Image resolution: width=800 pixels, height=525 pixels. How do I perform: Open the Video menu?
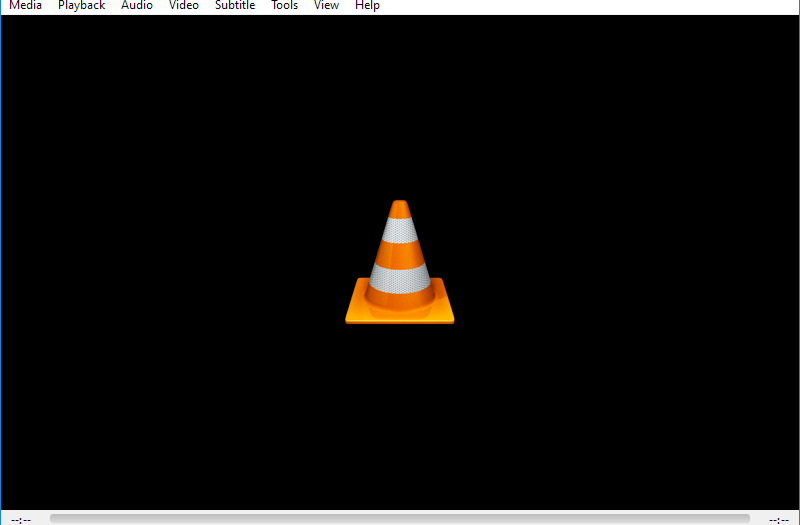[184, 6]
